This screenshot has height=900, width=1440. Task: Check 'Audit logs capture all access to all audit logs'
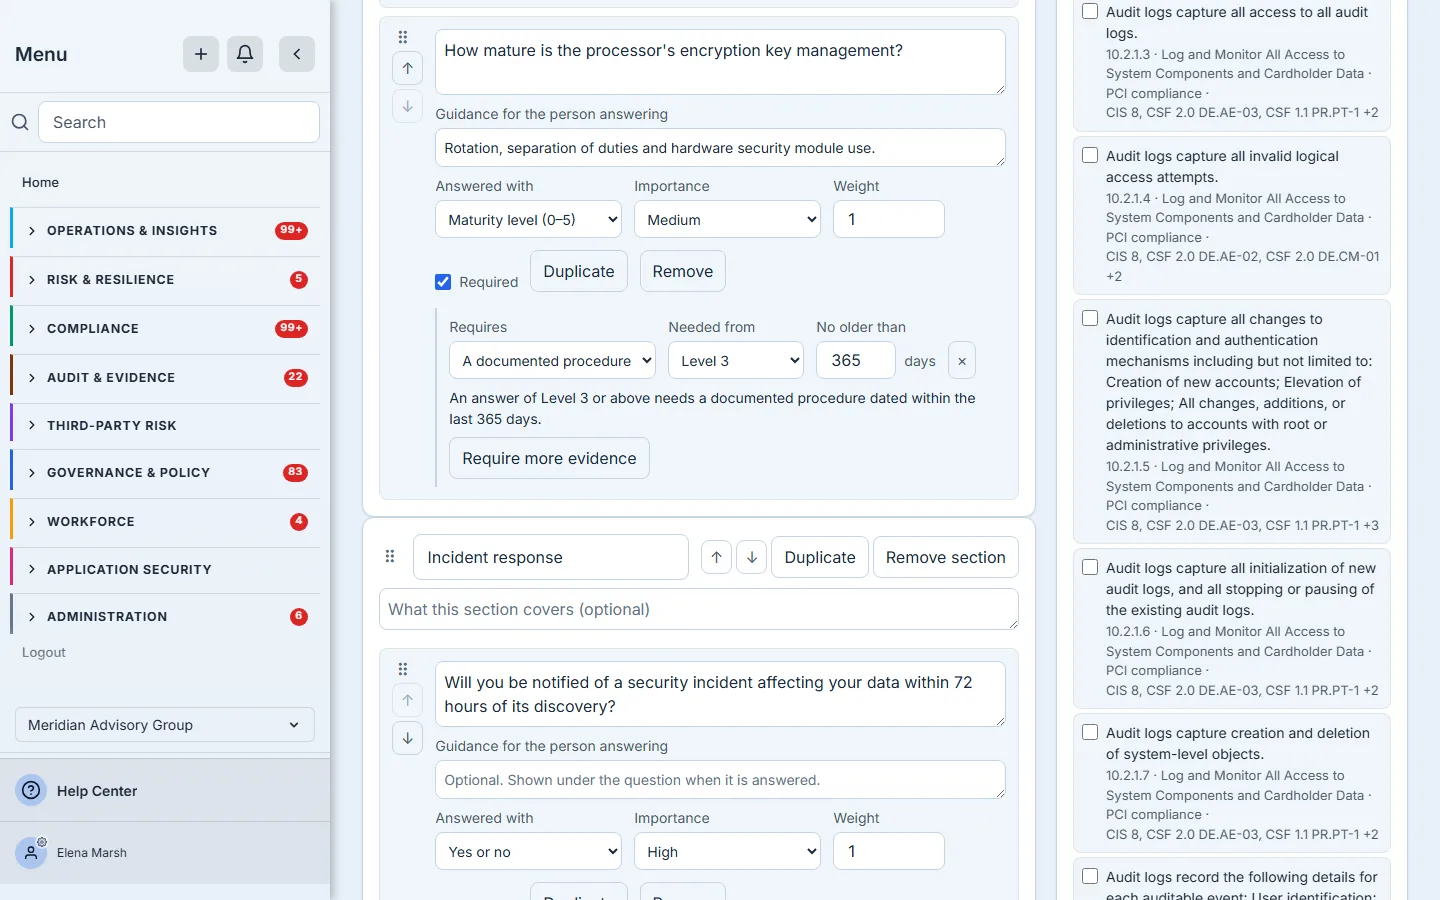pyautogui.click(x=1090, y=12)
